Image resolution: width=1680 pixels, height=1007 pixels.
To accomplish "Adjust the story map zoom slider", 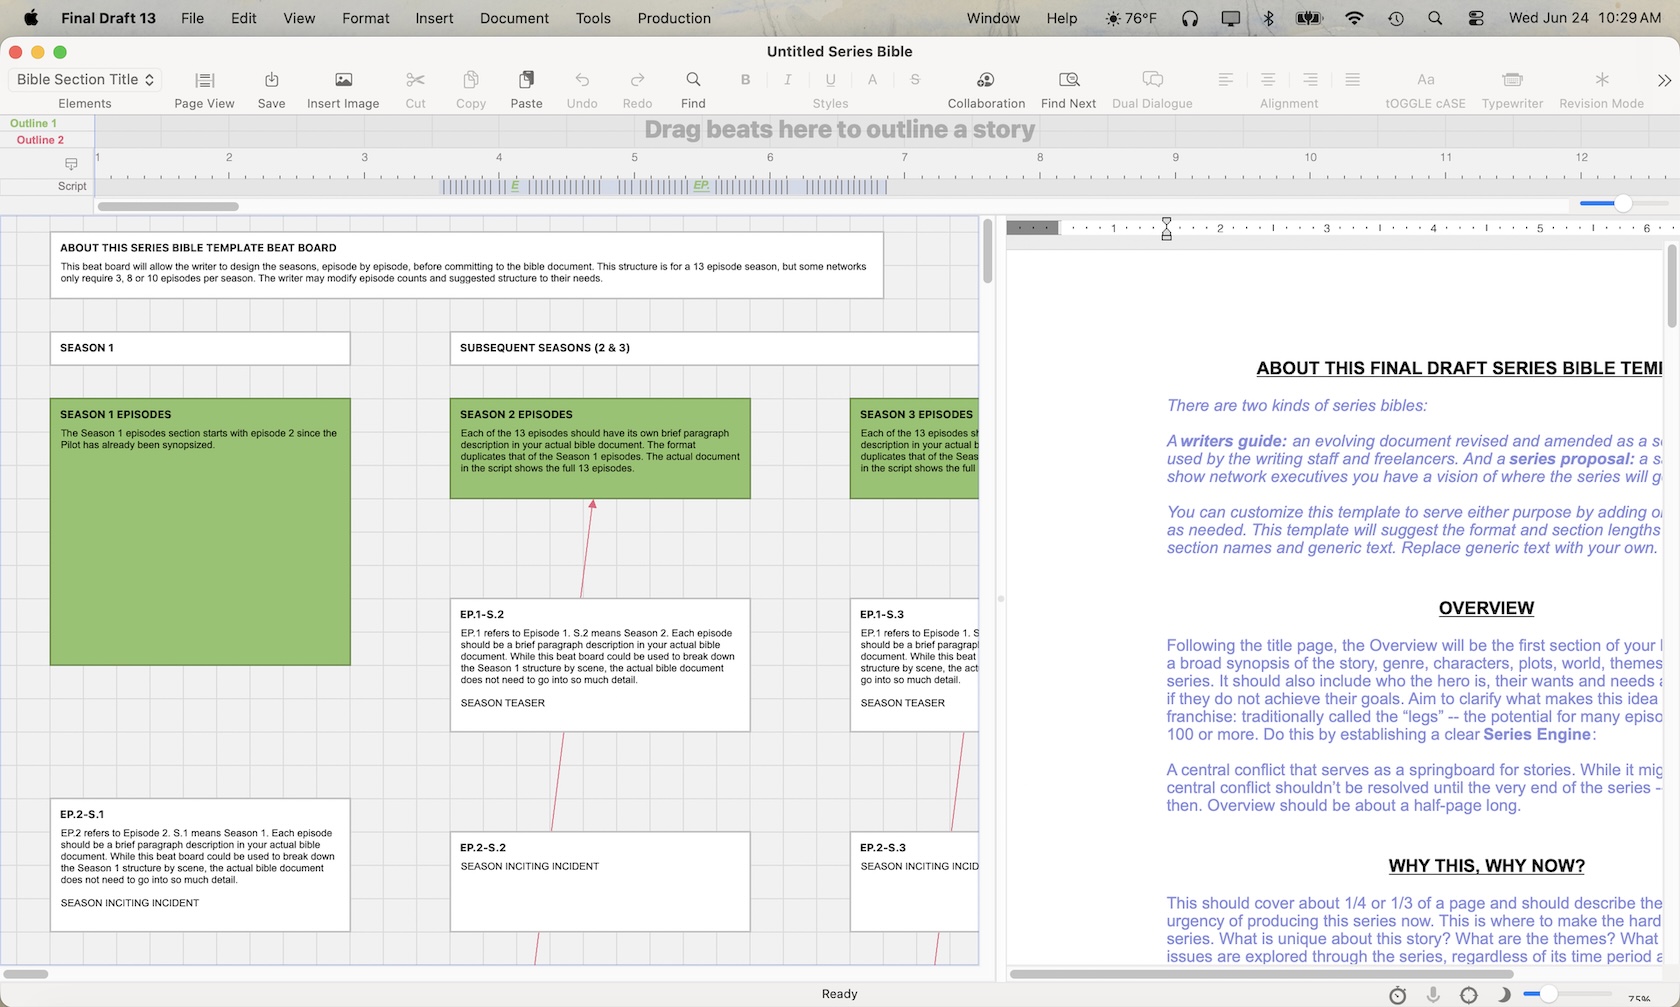I will 1623,203.
